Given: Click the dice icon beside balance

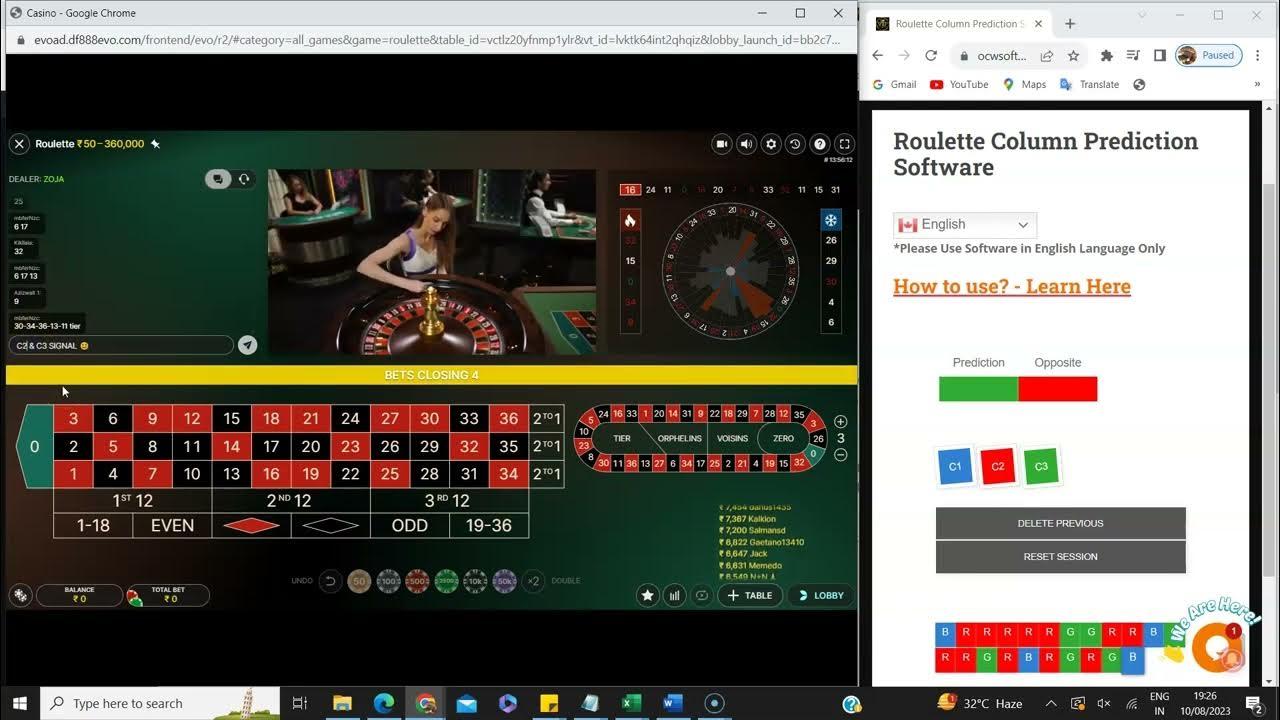Looking at the screenshot, I should click(x=20, y=595).
